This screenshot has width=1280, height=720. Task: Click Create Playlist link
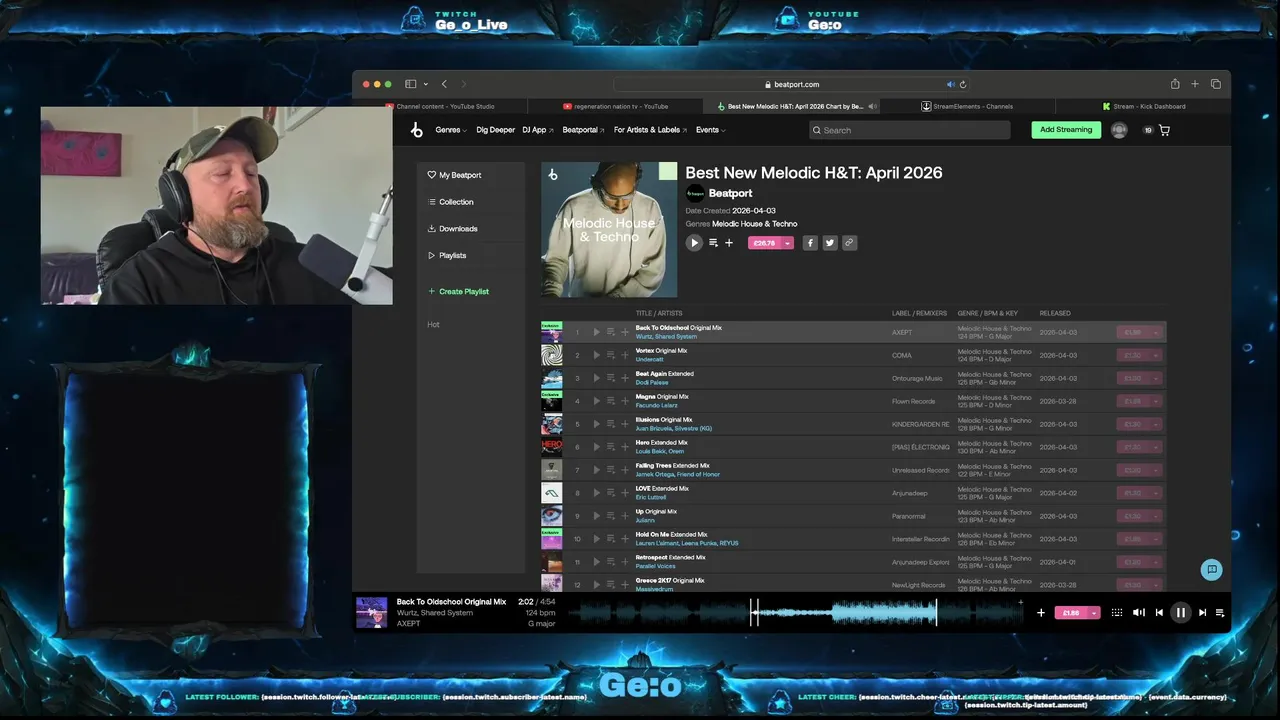tap(458, 292)
